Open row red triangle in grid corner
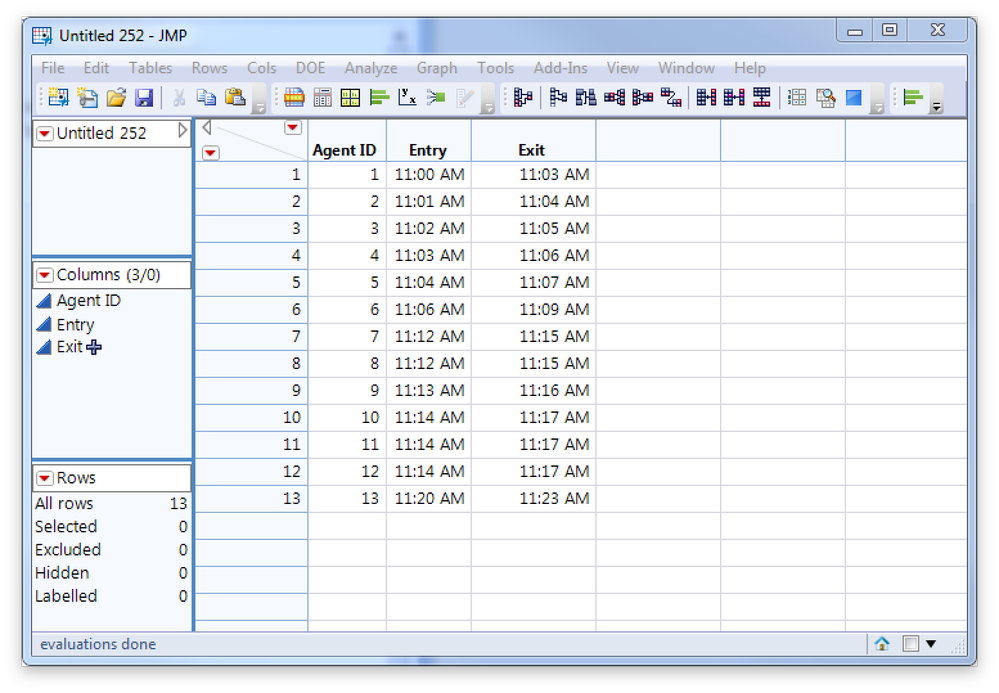 [211, 152]
